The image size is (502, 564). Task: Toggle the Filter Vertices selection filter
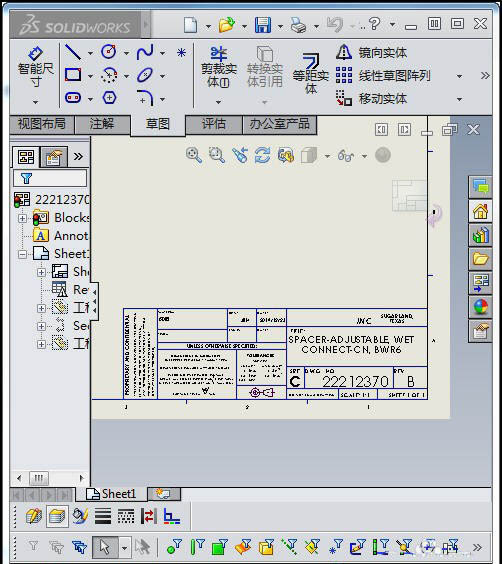174,546
